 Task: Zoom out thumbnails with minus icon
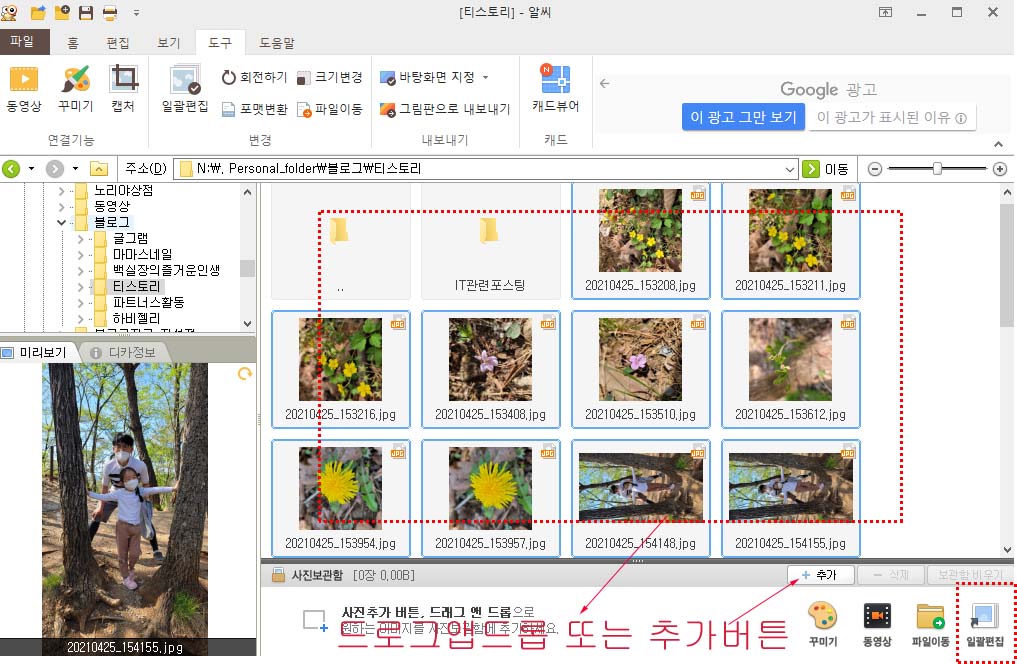click(x=874, y=169)
